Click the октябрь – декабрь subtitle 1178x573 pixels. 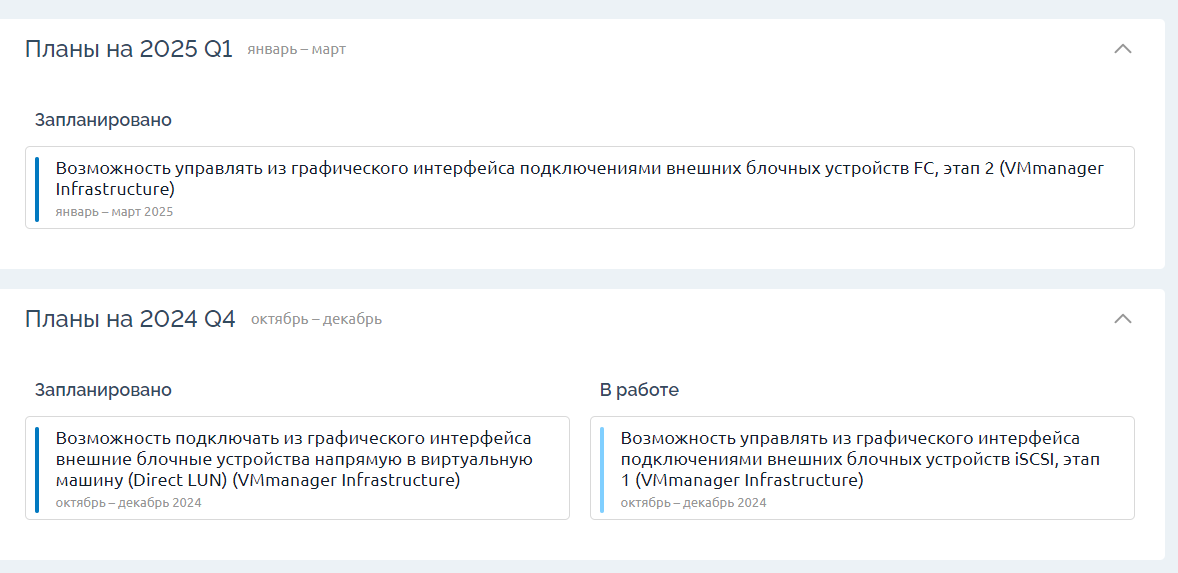point(316,320)
